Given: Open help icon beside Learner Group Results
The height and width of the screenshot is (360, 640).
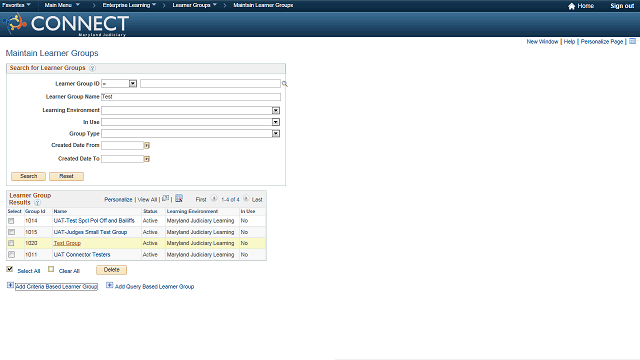Looking at the screenshot, I should point(37,202).
